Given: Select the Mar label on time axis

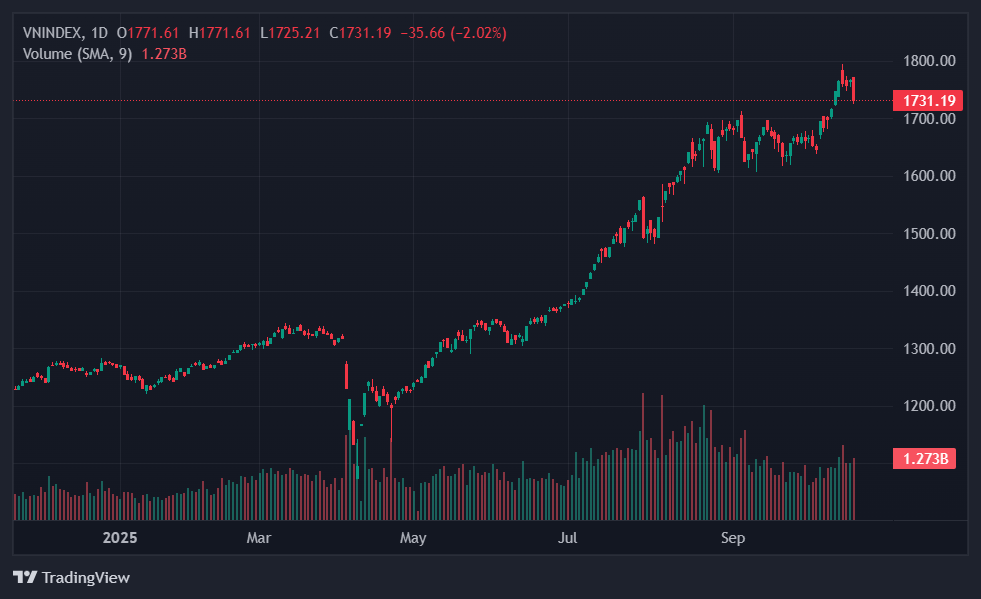Looking at the screenshot, I should (x=259, y=538).
